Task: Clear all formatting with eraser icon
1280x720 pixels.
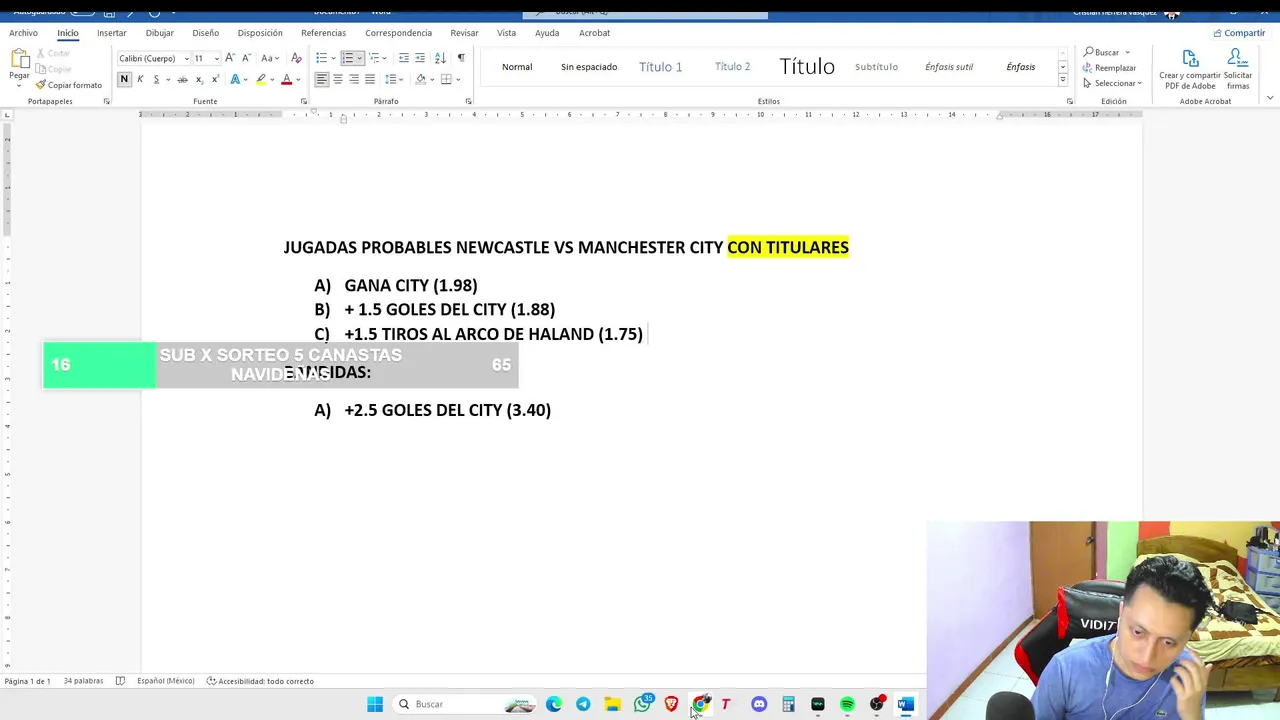Action: point(296,58)
